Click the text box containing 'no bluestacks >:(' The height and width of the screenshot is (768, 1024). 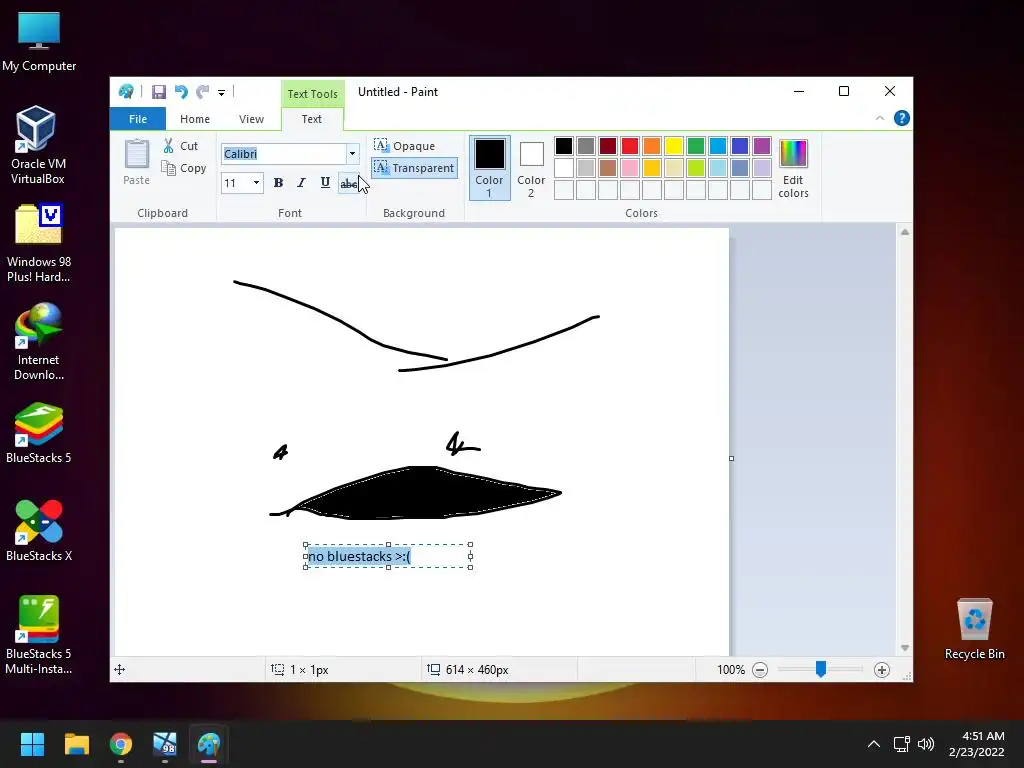(x=388, y=556)
